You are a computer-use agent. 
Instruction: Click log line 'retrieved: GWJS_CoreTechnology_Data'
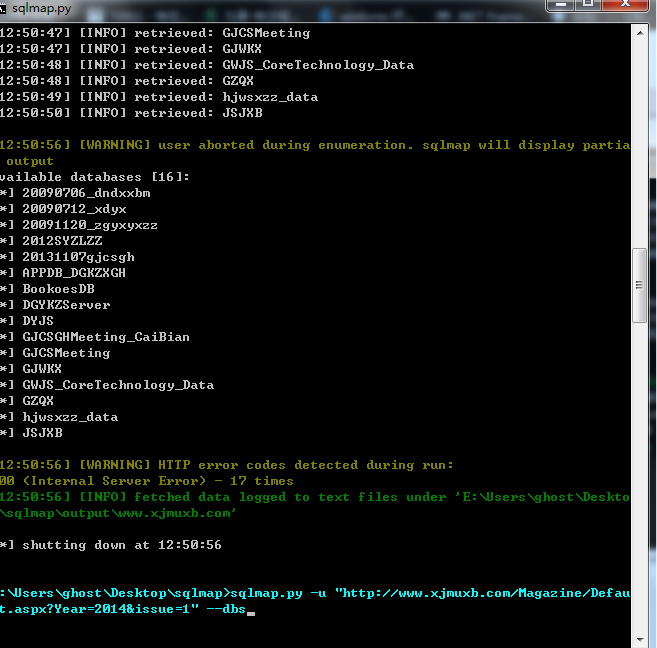[x=207, y=65]
